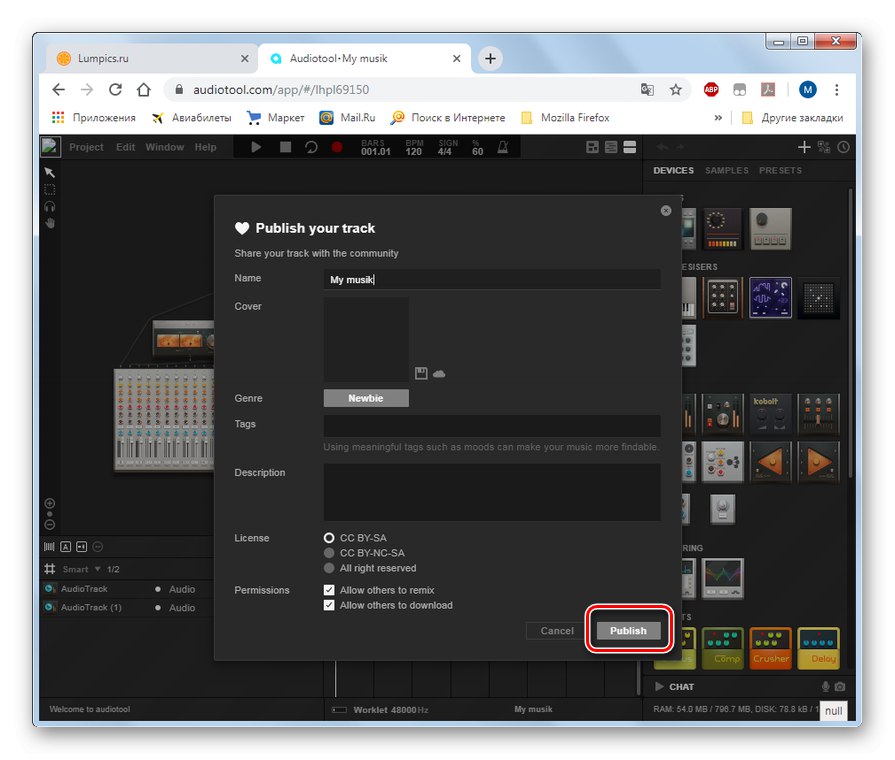Click the Tags input field
This screenshot has width=895, height=760.
click(x=492, y=426)
